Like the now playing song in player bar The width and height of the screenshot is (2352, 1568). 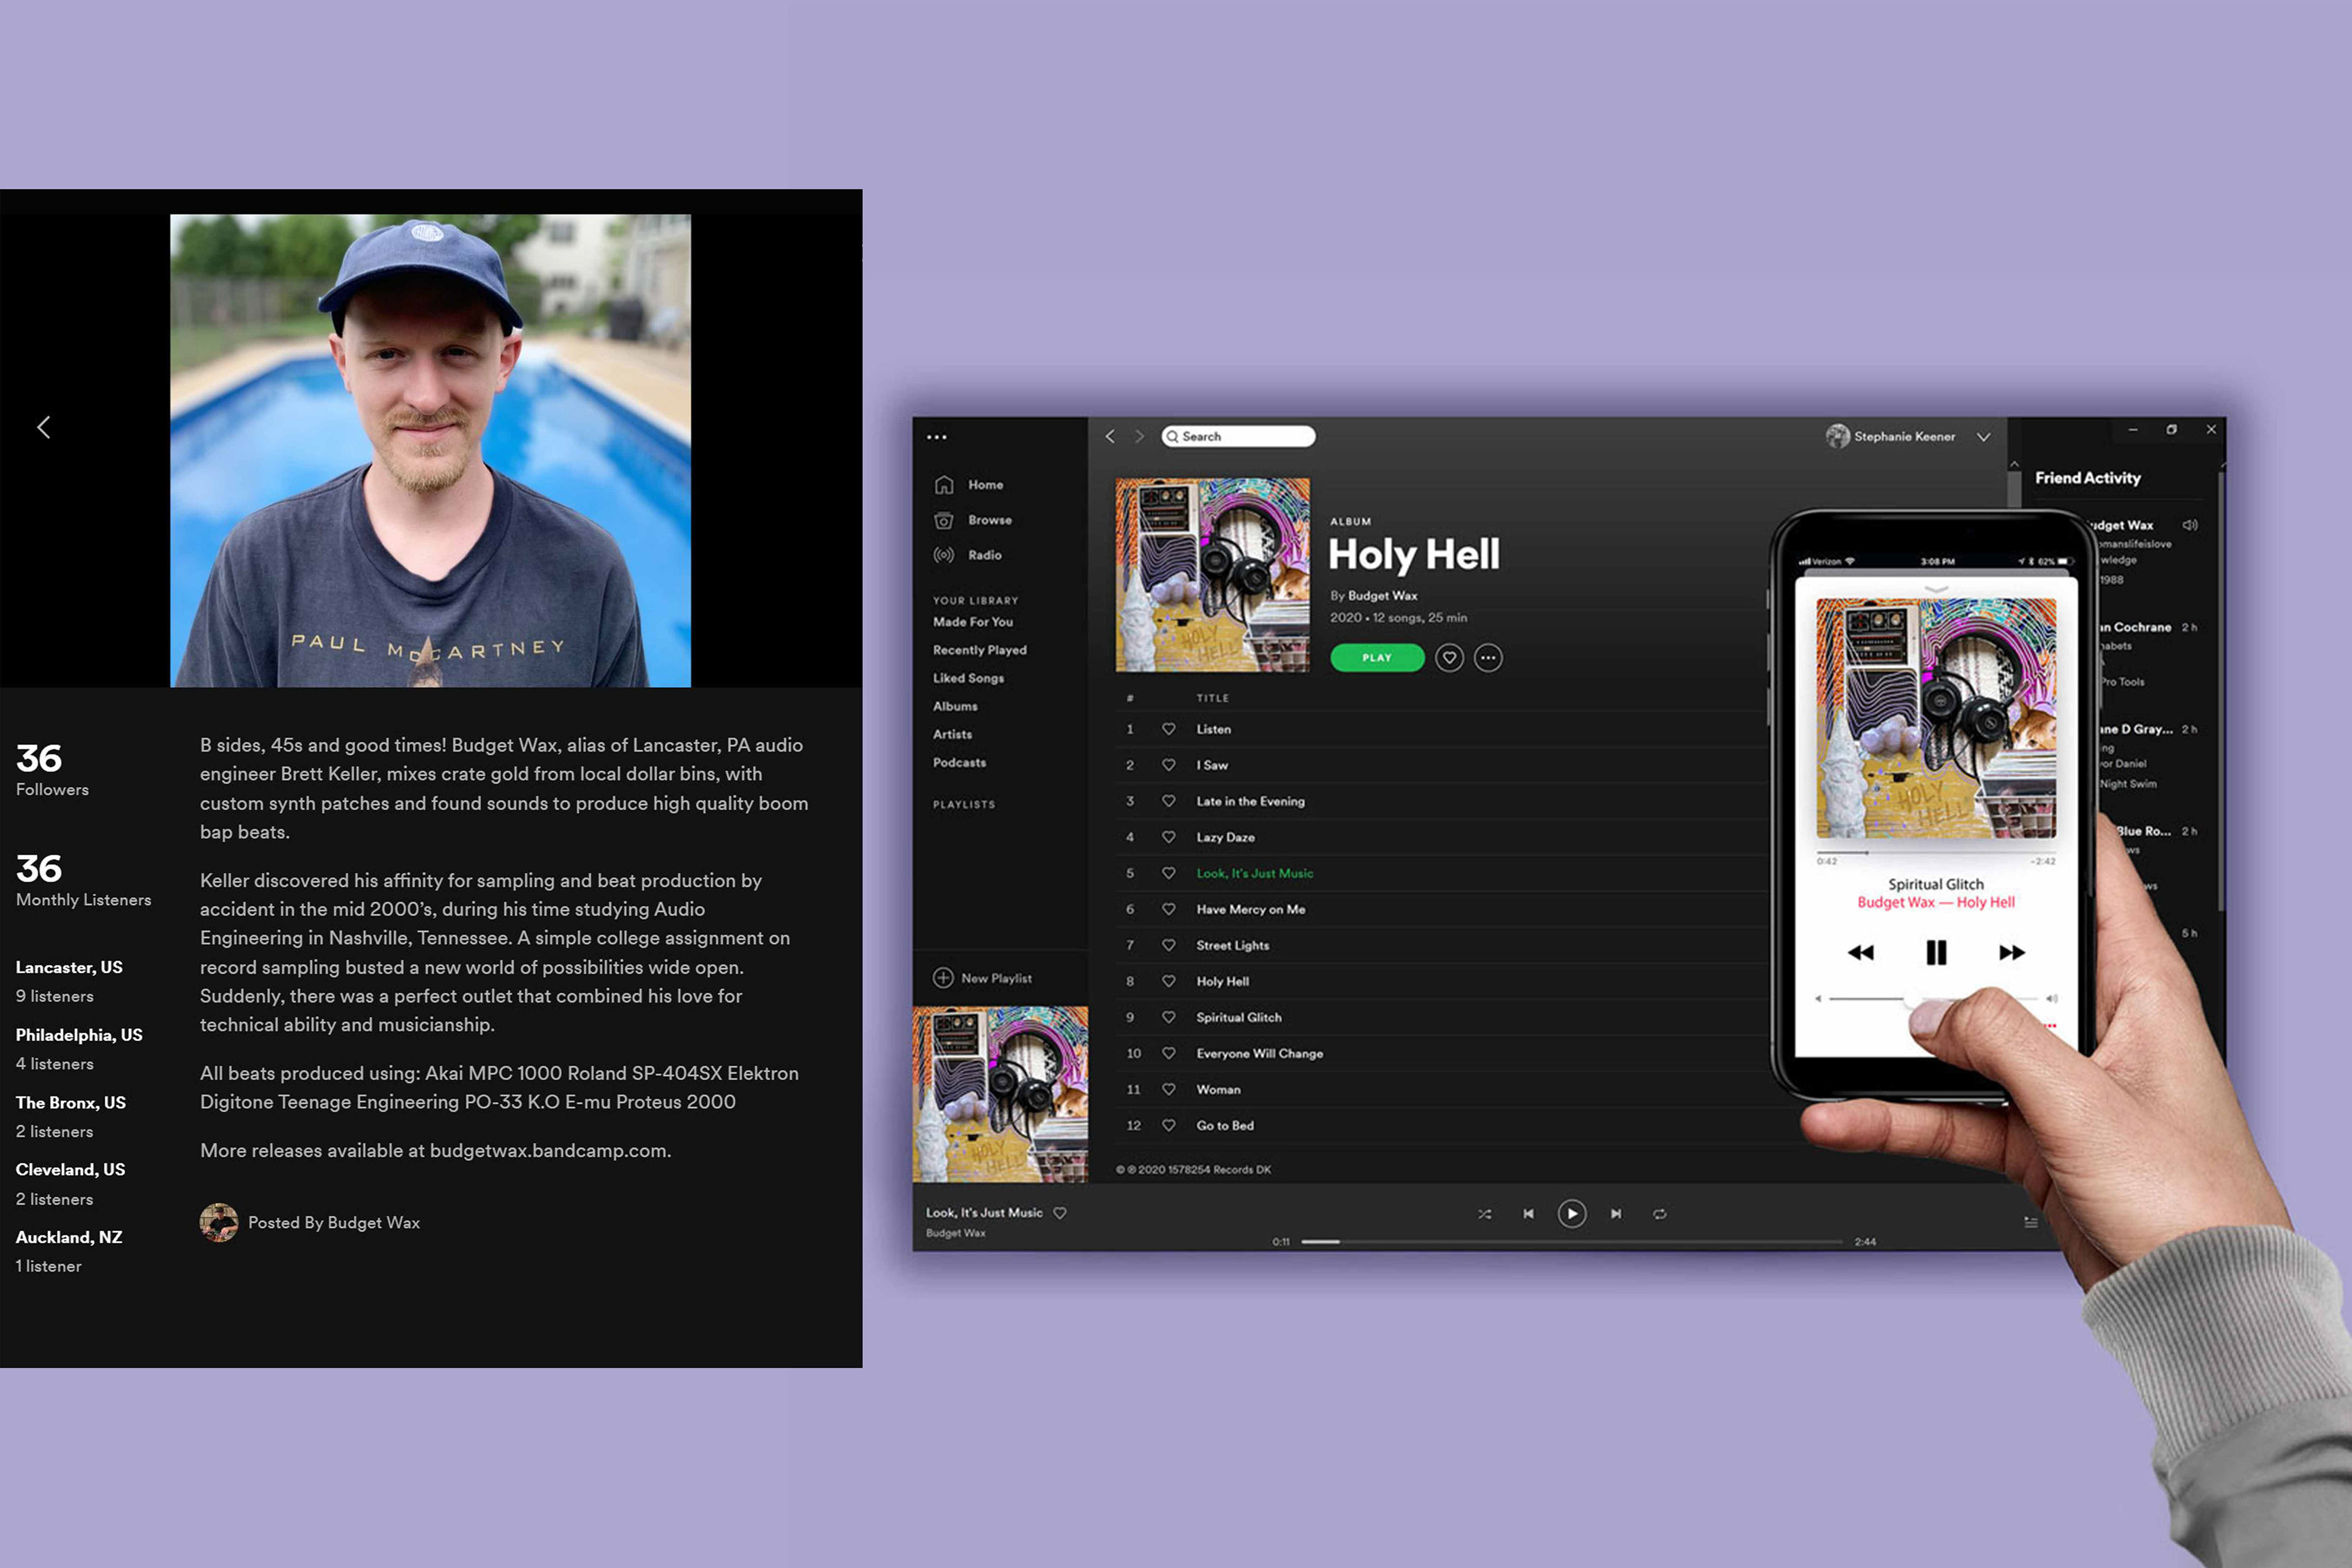tap(1060, 1213)
